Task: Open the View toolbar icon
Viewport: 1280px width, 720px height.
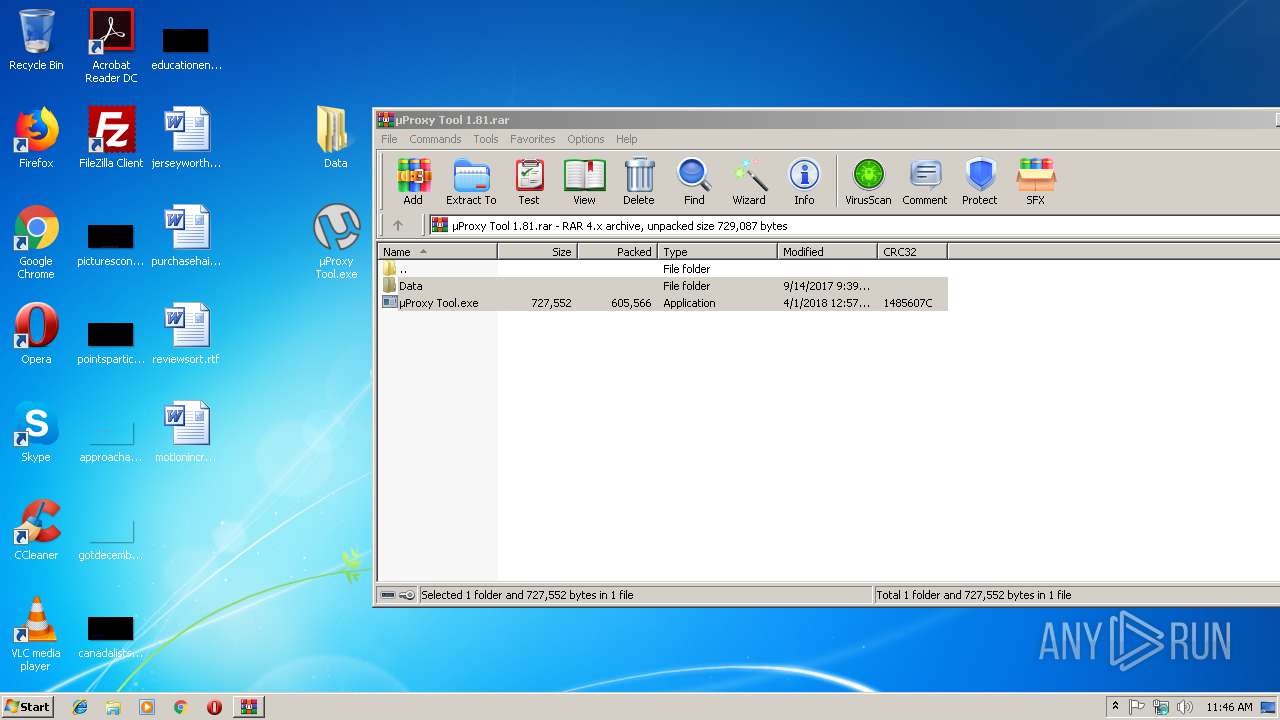Action: (x=584, y=182)
